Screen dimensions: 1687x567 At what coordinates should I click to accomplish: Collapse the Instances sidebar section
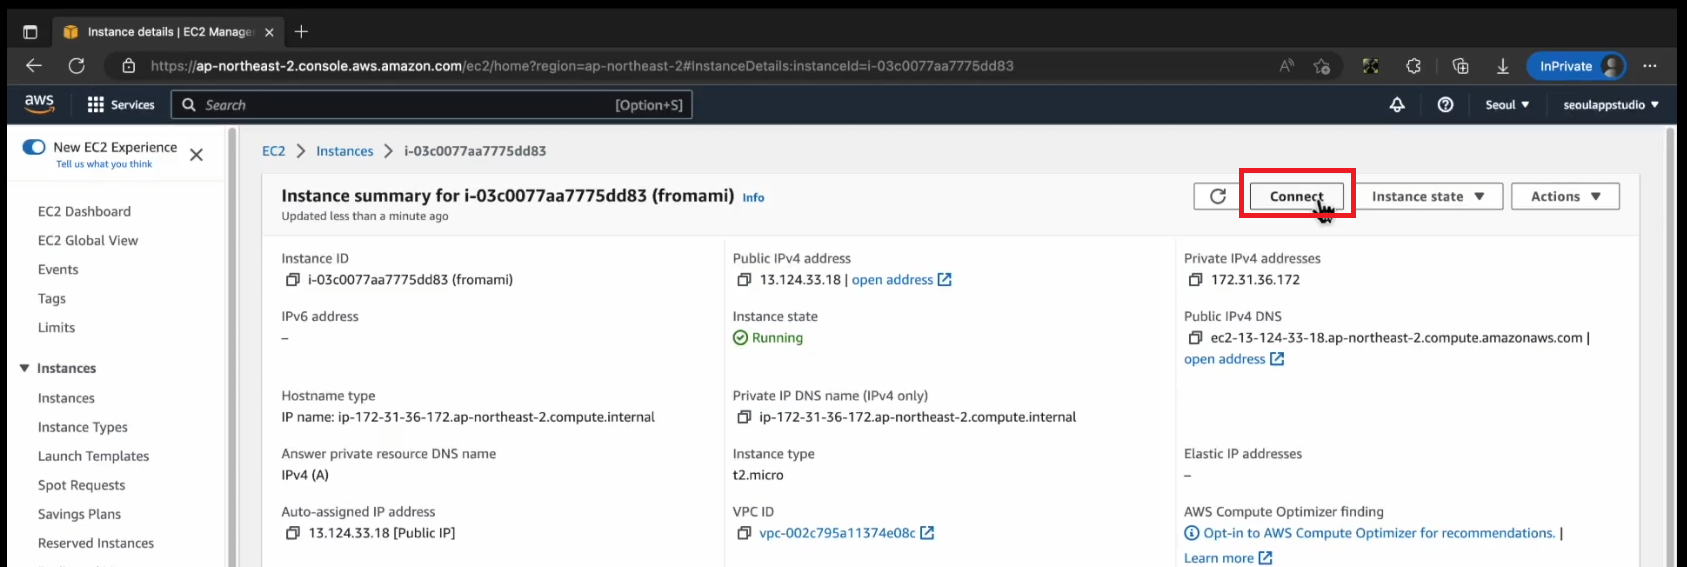(24, 368)
